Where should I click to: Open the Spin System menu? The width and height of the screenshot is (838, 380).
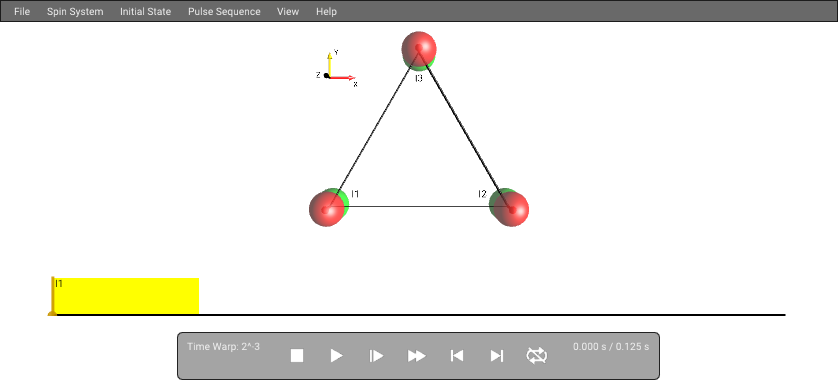[75, 11]
